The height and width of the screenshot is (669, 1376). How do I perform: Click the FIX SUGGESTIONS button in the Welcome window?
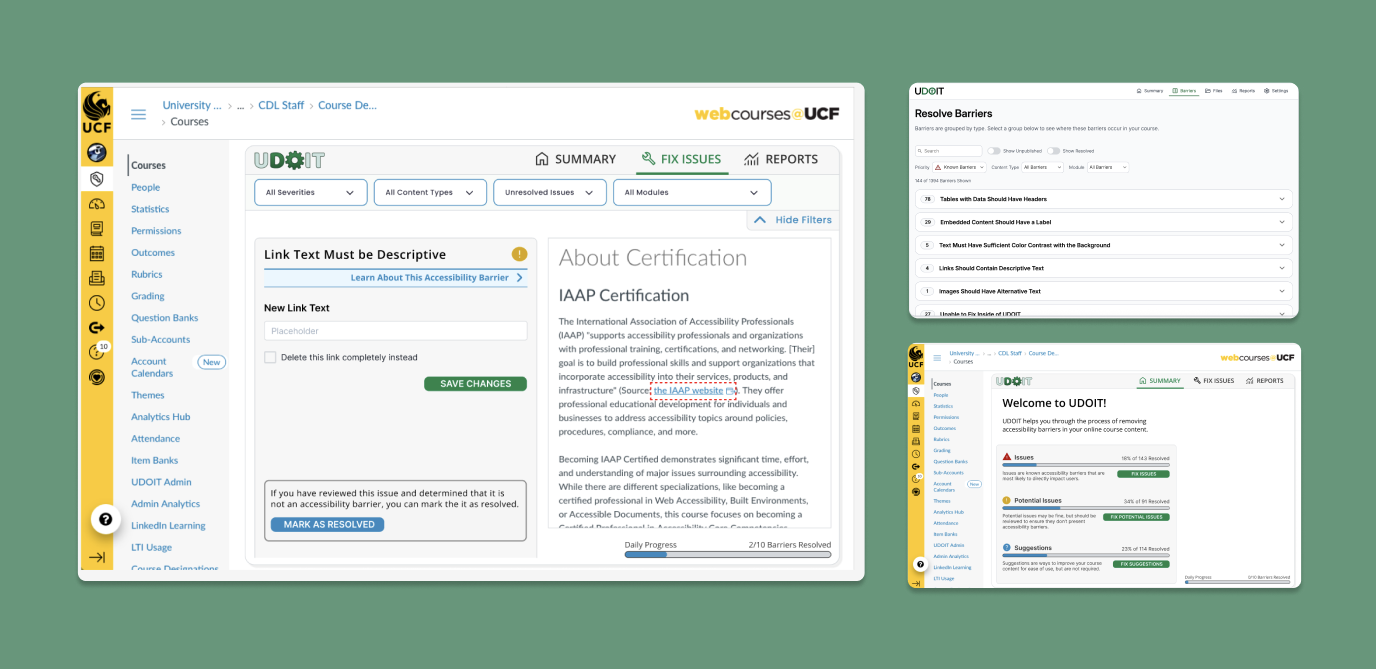pos(1141,564)
